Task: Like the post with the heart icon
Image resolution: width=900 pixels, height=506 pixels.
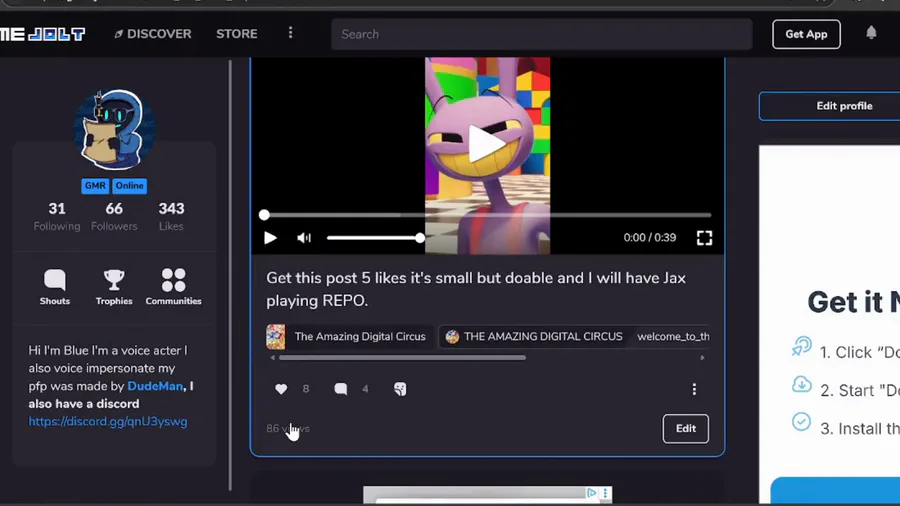Action: (x=281, y=389)
